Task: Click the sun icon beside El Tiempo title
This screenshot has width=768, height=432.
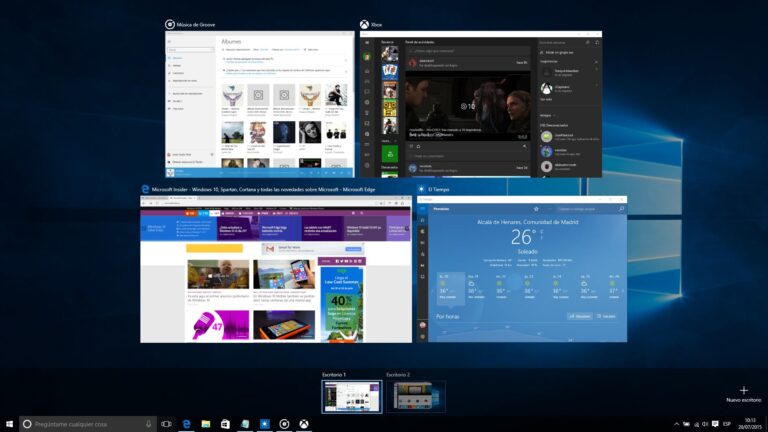Action: [421, 189]
